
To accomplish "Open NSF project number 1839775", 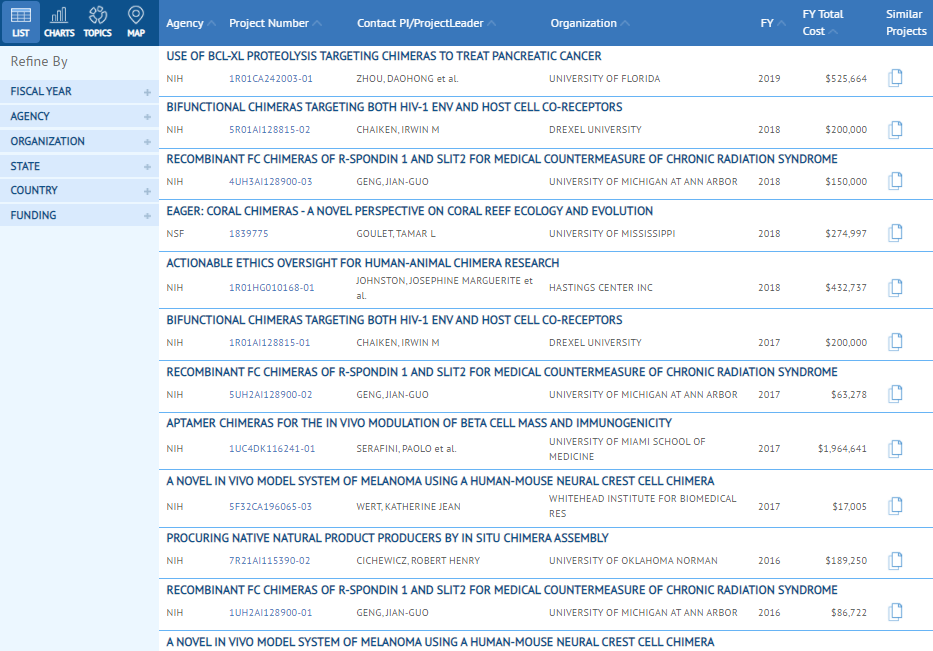I will pos(249,234).
